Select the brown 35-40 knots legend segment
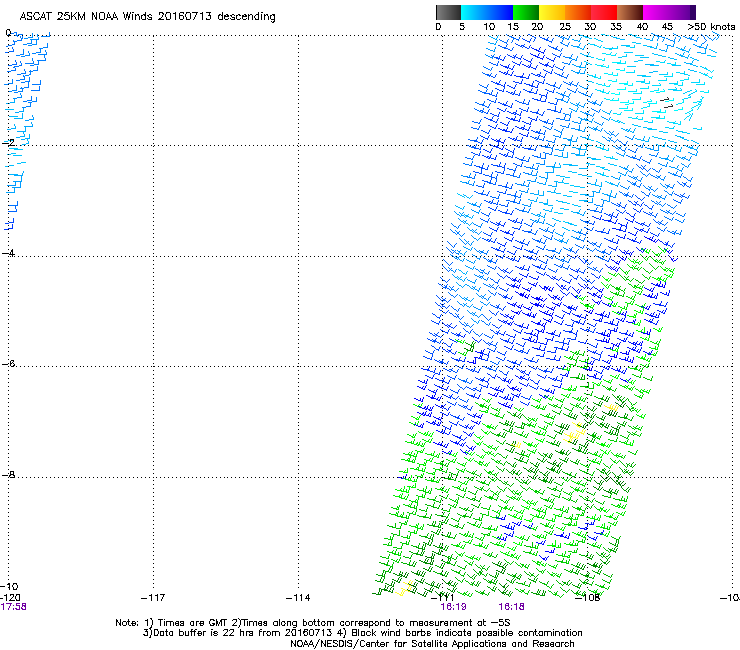 [630, 12]
